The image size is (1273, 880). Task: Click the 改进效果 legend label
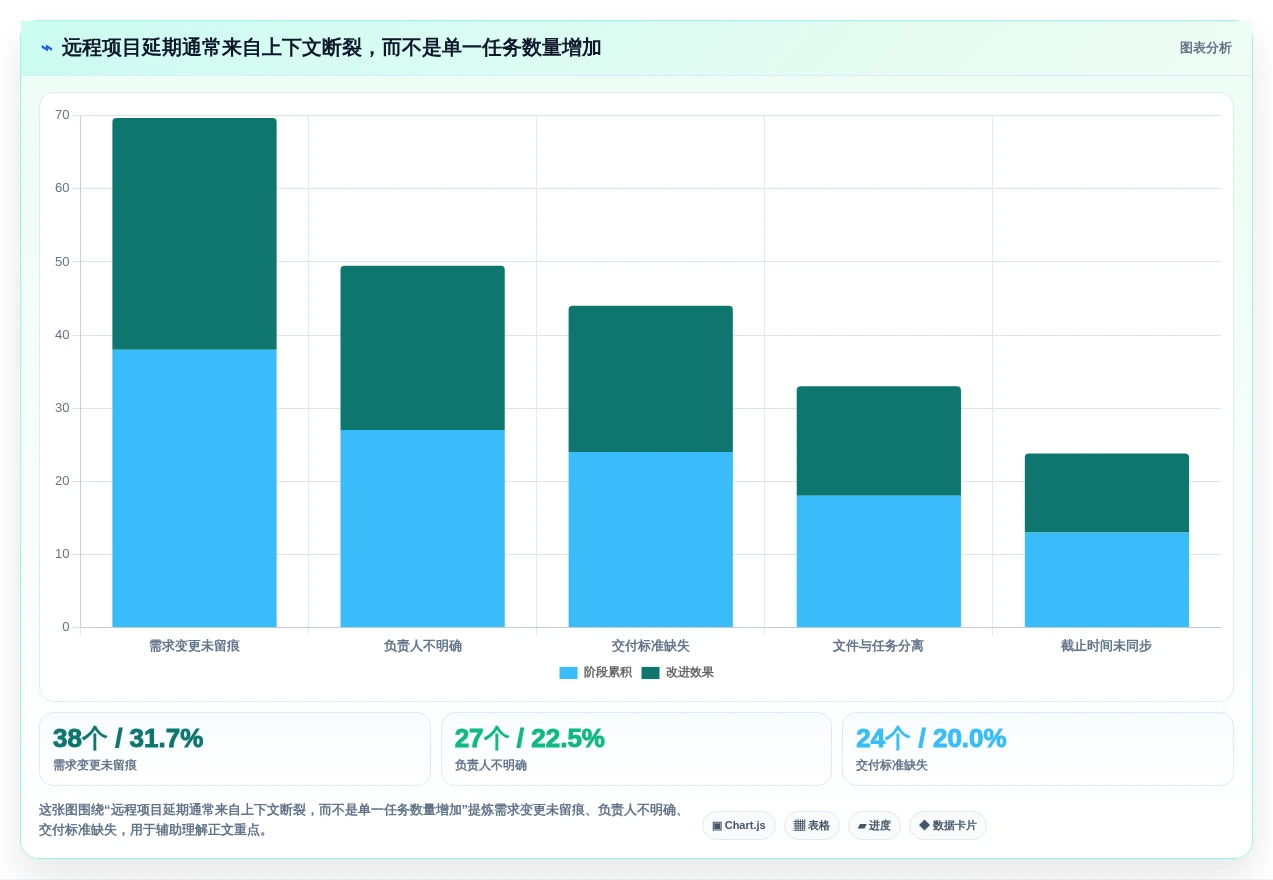(690, 673)
